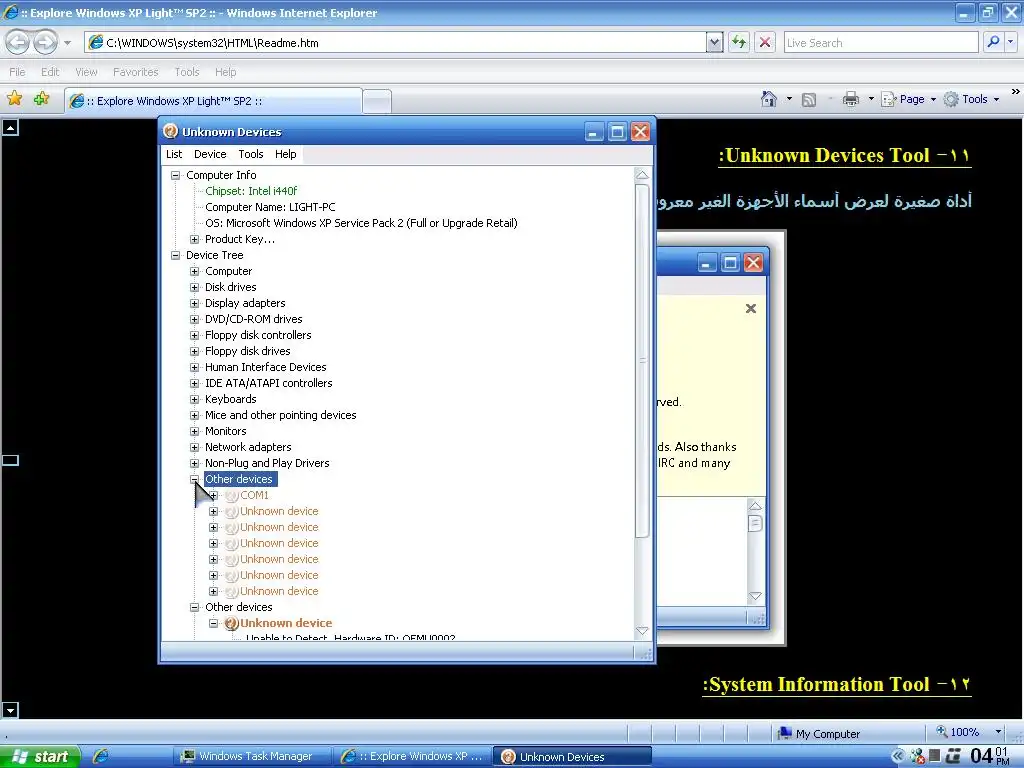Screen dimensions: 1024x768
Task: Click the zoom level 100% icon
Action: 941,731
